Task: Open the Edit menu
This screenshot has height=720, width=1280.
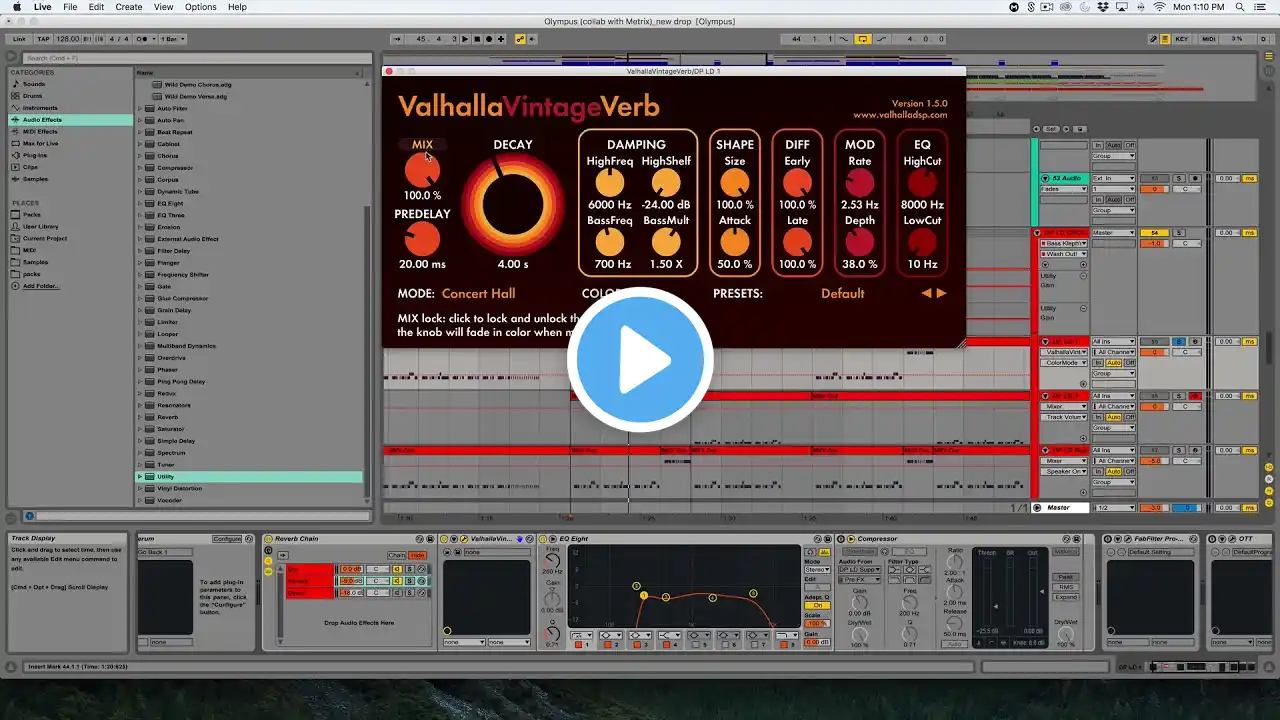Action: [x=96, y=7]
